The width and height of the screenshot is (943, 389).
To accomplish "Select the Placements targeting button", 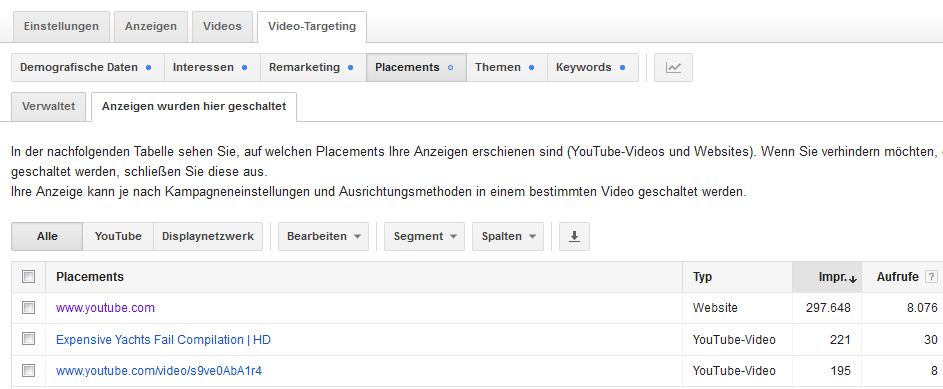I will [416, 67].
